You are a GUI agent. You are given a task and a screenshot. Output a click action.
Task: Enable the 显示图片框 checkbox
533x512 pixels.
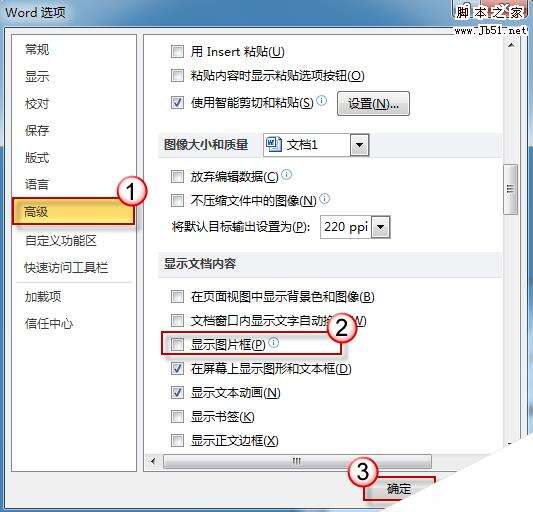(177, 344)
